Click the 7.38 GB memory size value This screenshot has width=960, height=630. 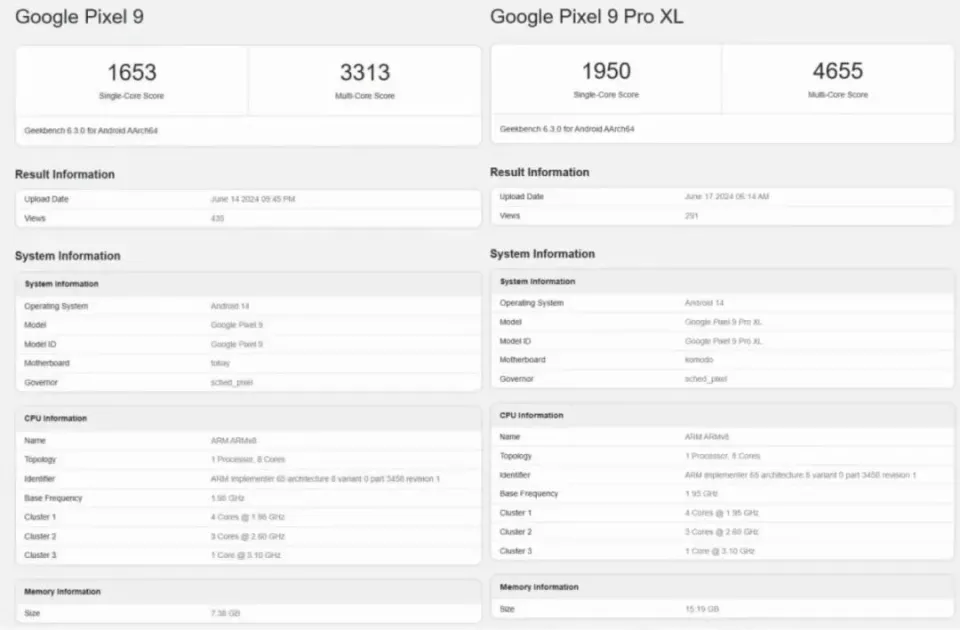pos(226,612)
